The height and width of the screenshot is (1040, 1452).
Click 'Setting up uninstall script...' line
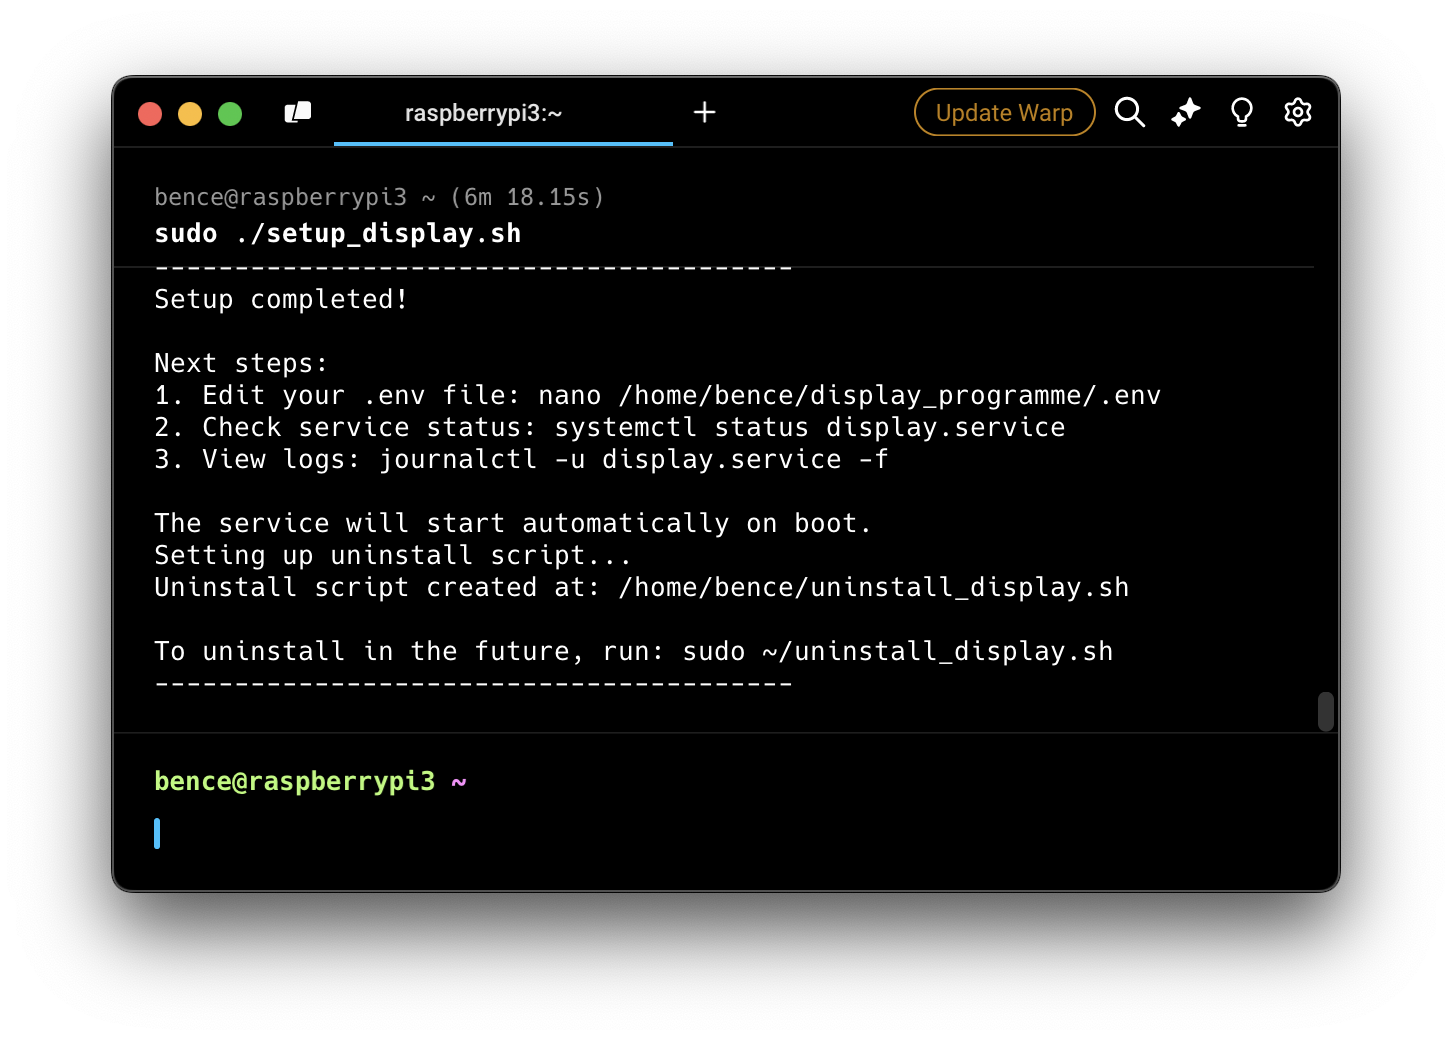[x=393, y=555]
